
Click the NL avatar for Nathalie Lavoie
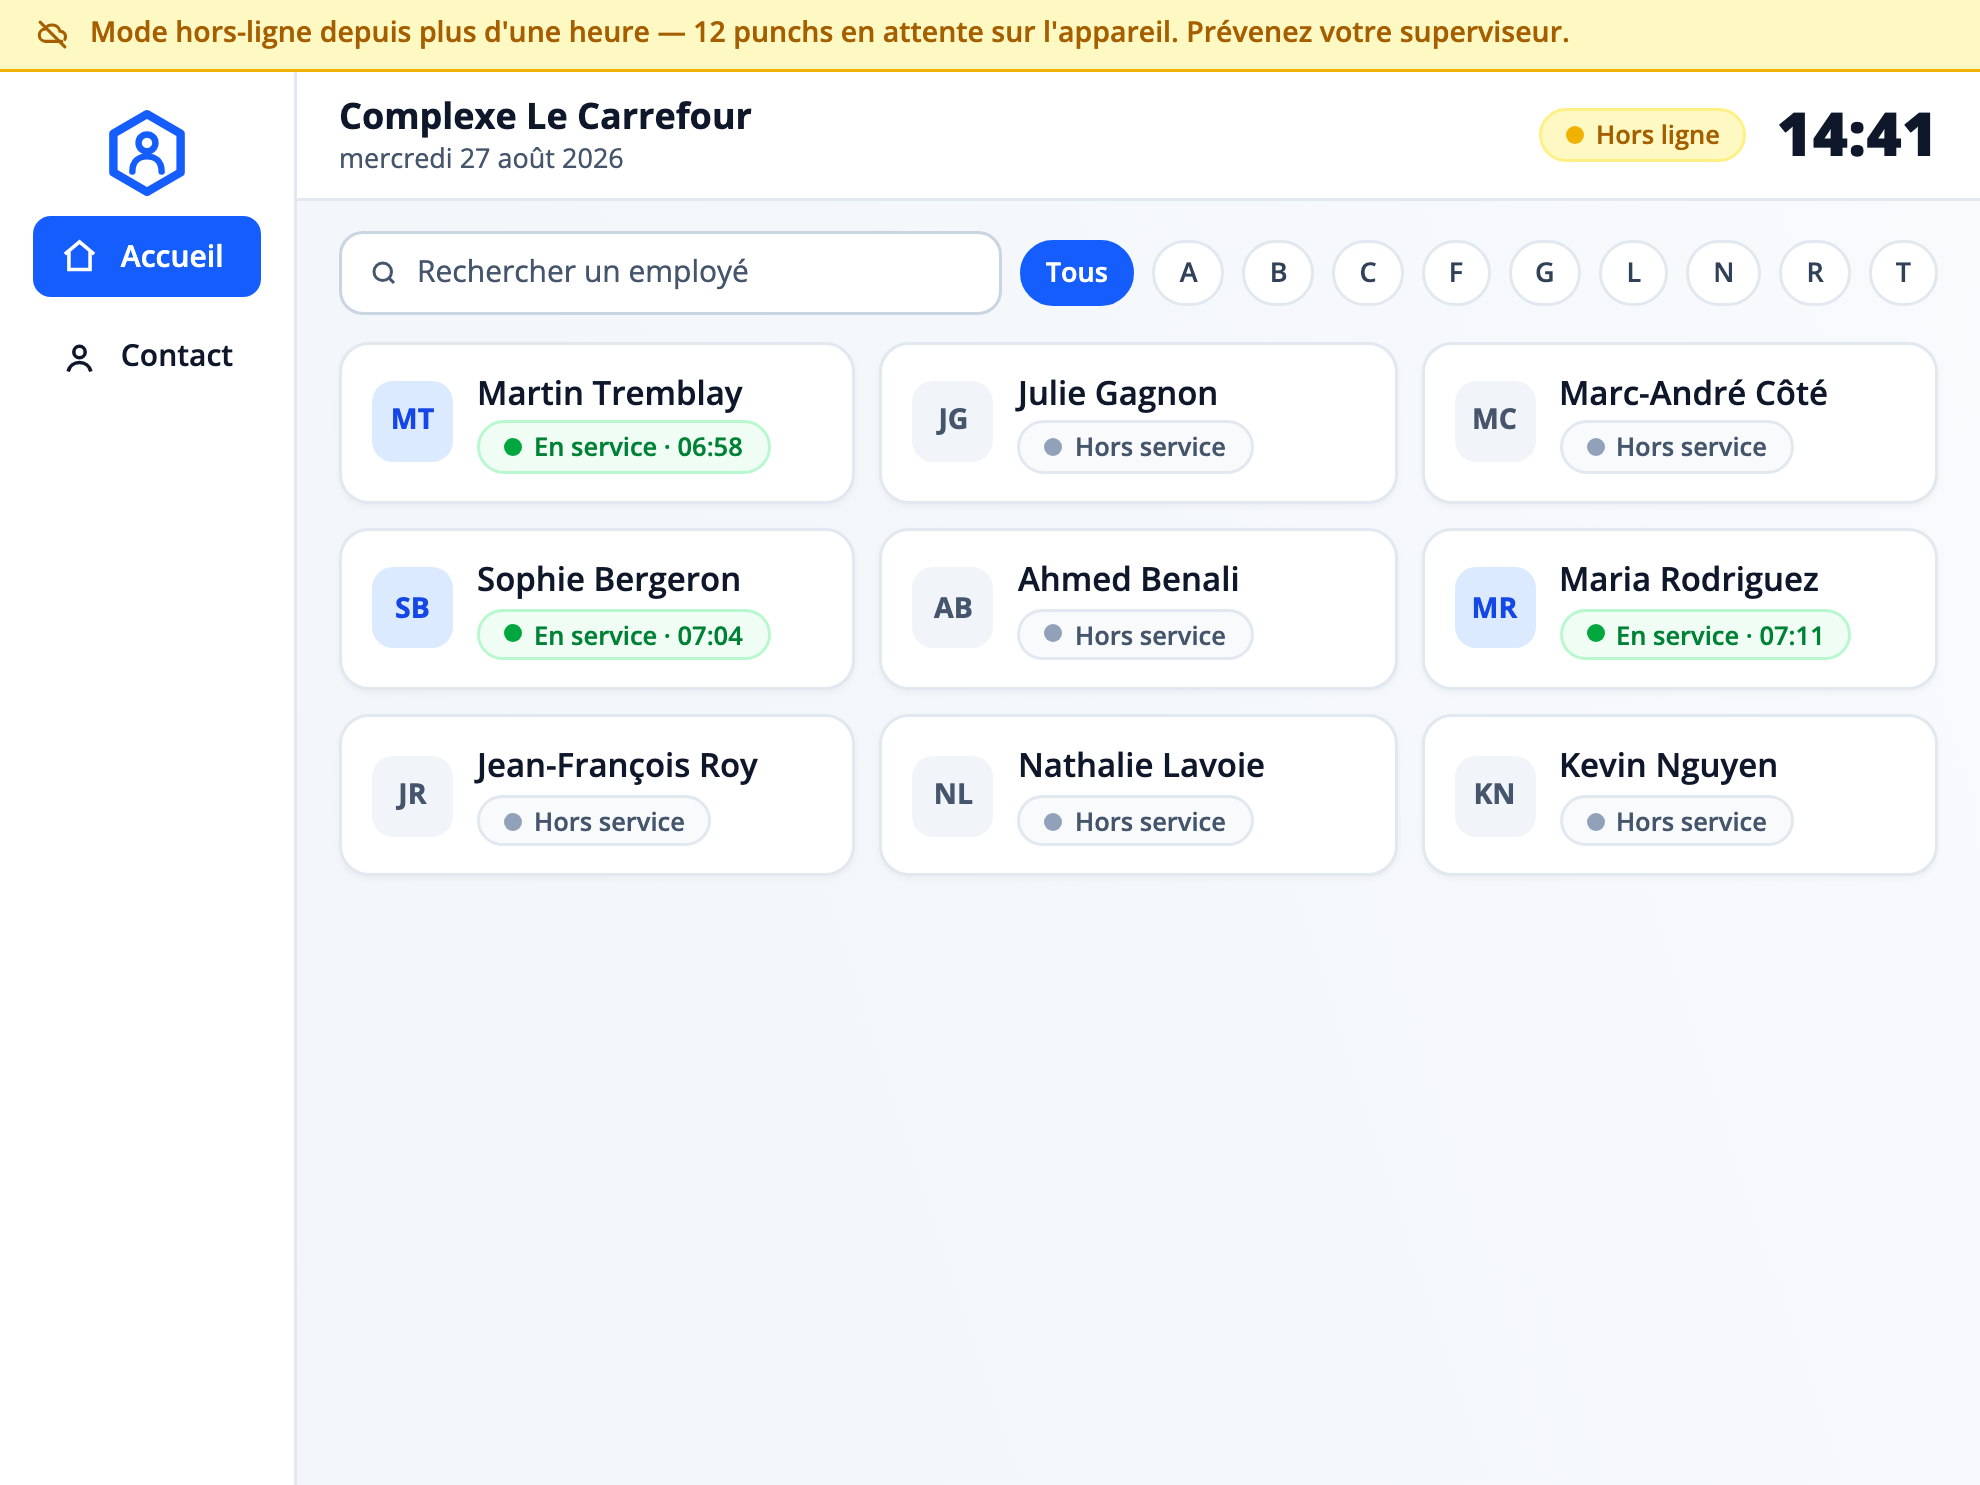tap(953, 795)
